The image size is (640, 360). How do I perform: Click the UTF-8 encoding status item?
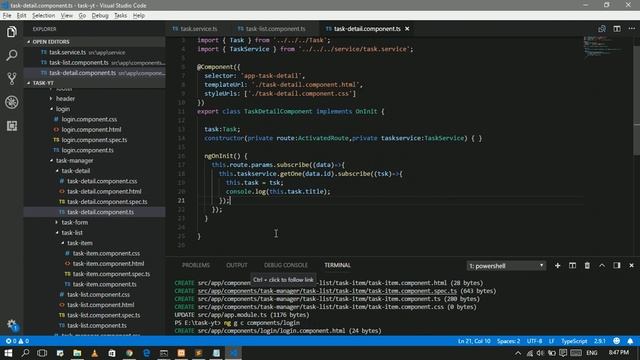point(534,341)
